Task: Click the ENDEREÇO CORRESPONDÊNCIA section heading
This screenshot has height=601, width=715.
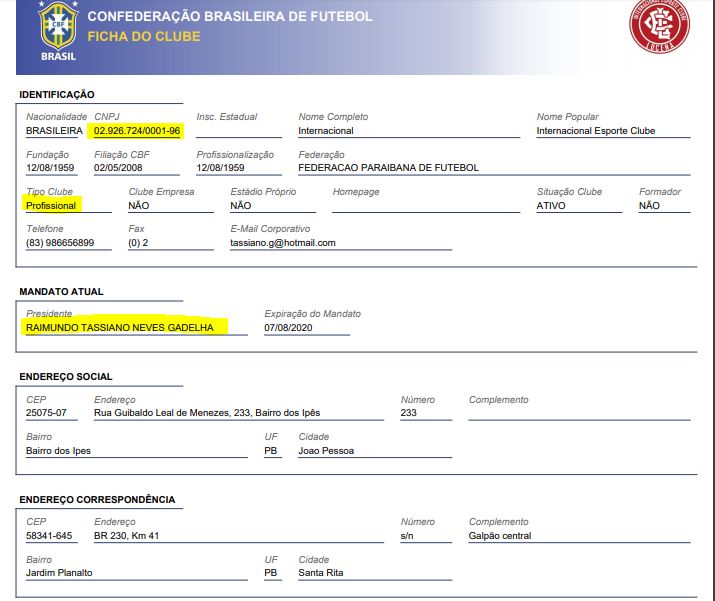Action: (97, 500)
